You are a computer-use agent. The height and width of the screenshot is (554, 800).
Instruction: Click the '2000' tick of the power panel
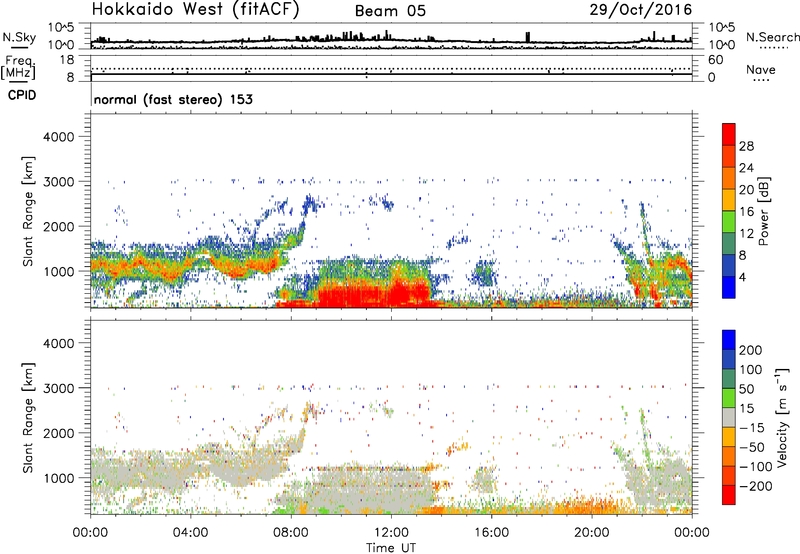[59, 226]
